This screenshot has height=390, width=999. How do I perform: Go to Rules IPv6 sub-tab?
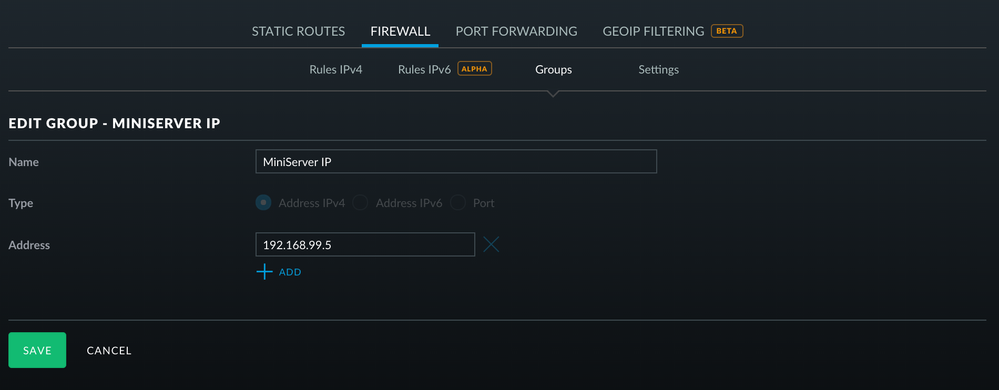point(424,69)
